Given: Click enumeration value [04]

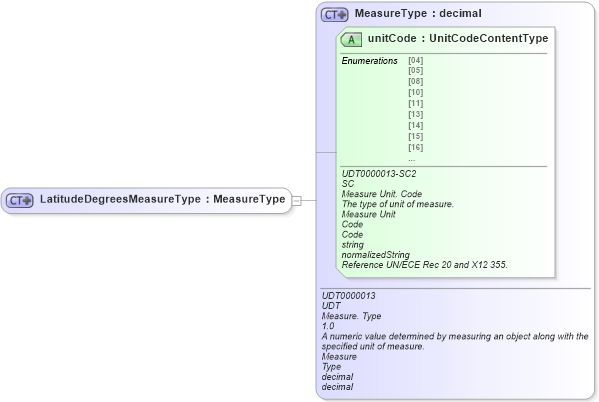Looking at the screenshot, I should point(416,60).
